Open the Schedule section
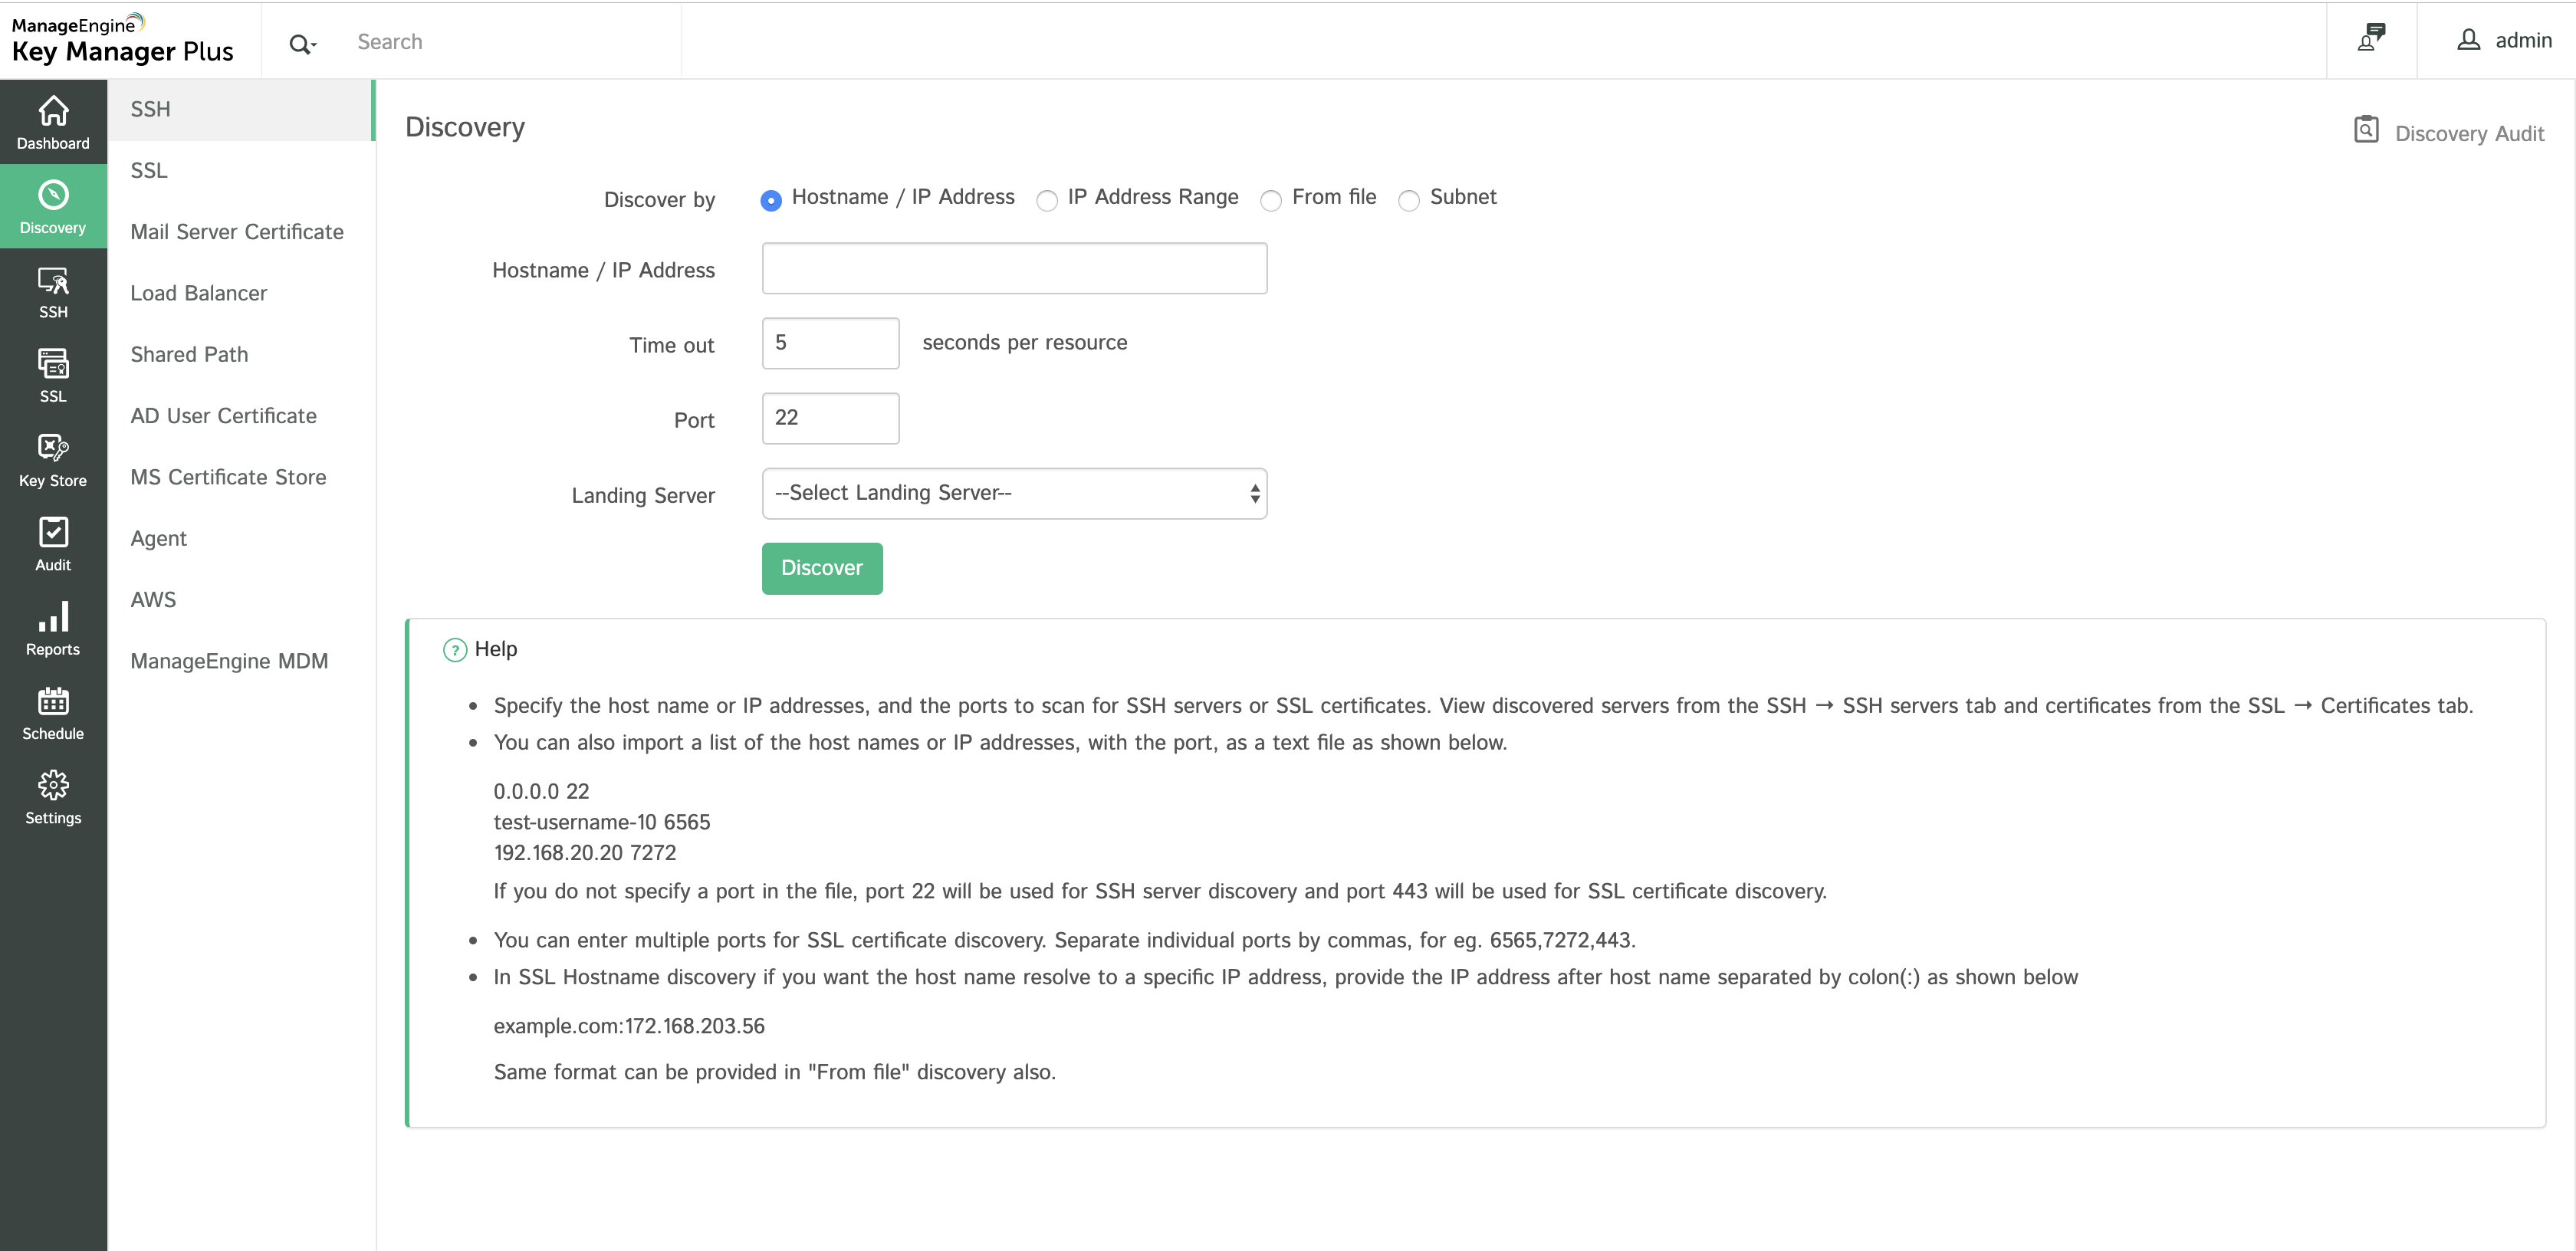Viewport: 2576px width, 1251px height. (x=52, y=712)
